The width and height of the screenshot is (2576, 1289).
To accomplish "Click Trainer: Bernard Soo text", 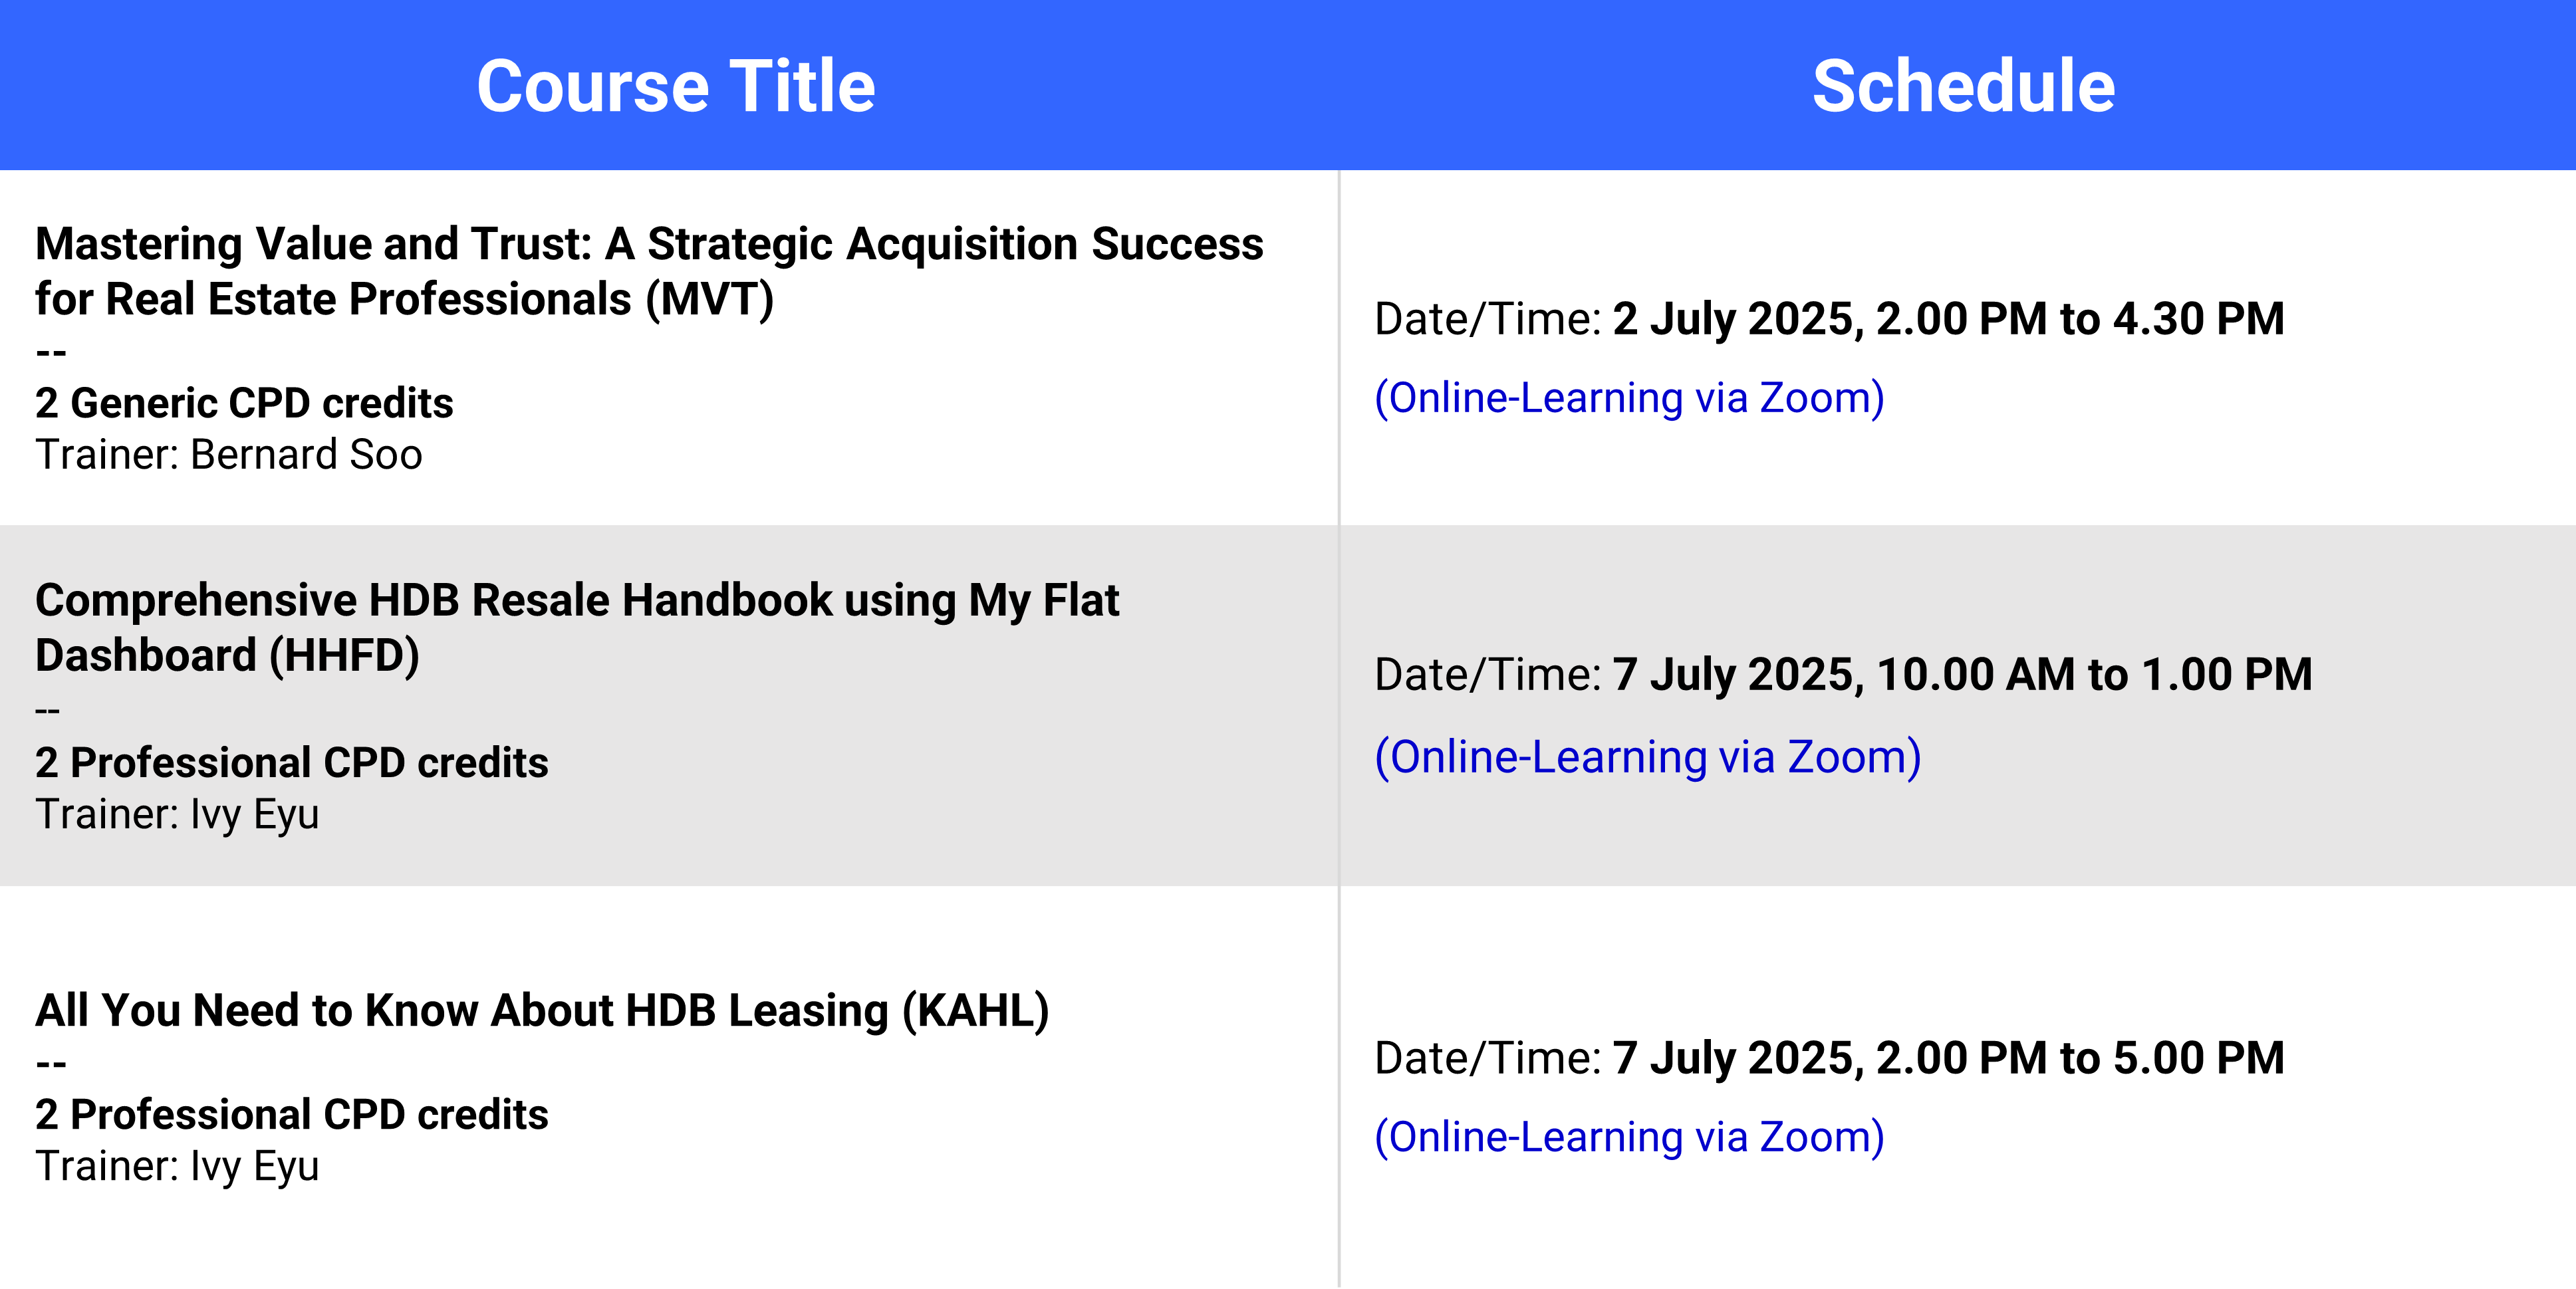I will point(229,455).
